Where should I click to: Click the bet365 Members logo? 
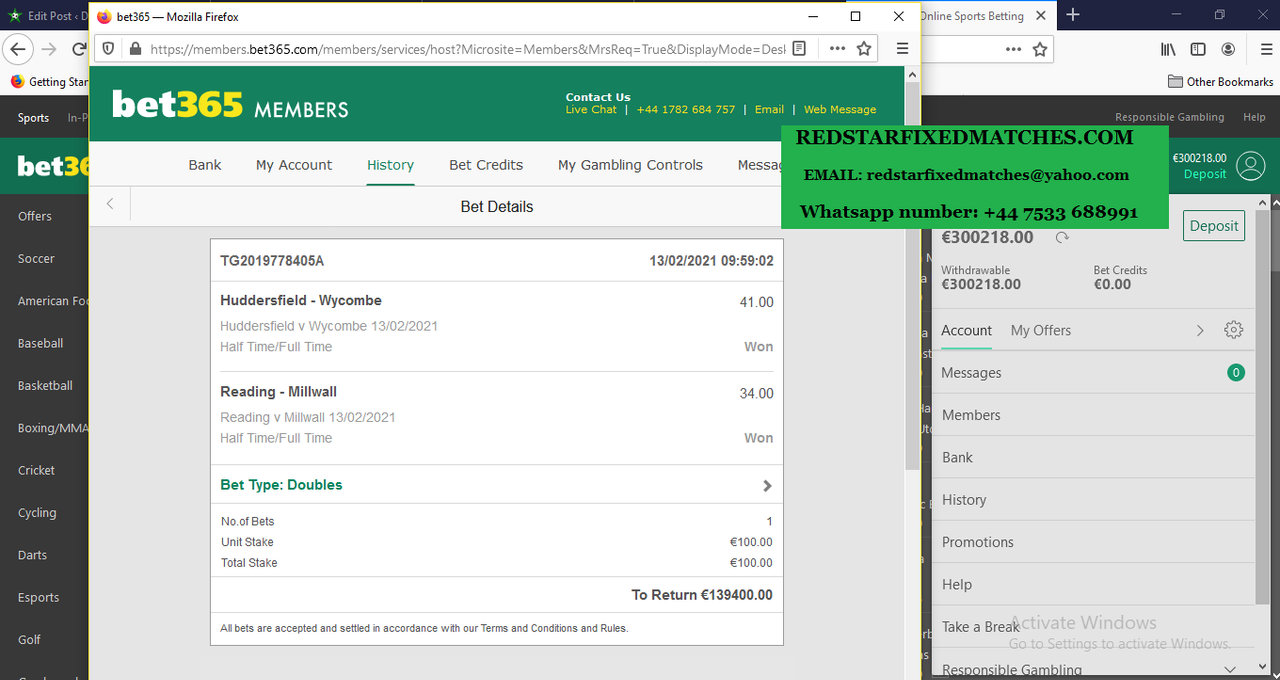[x=230, y=104]
